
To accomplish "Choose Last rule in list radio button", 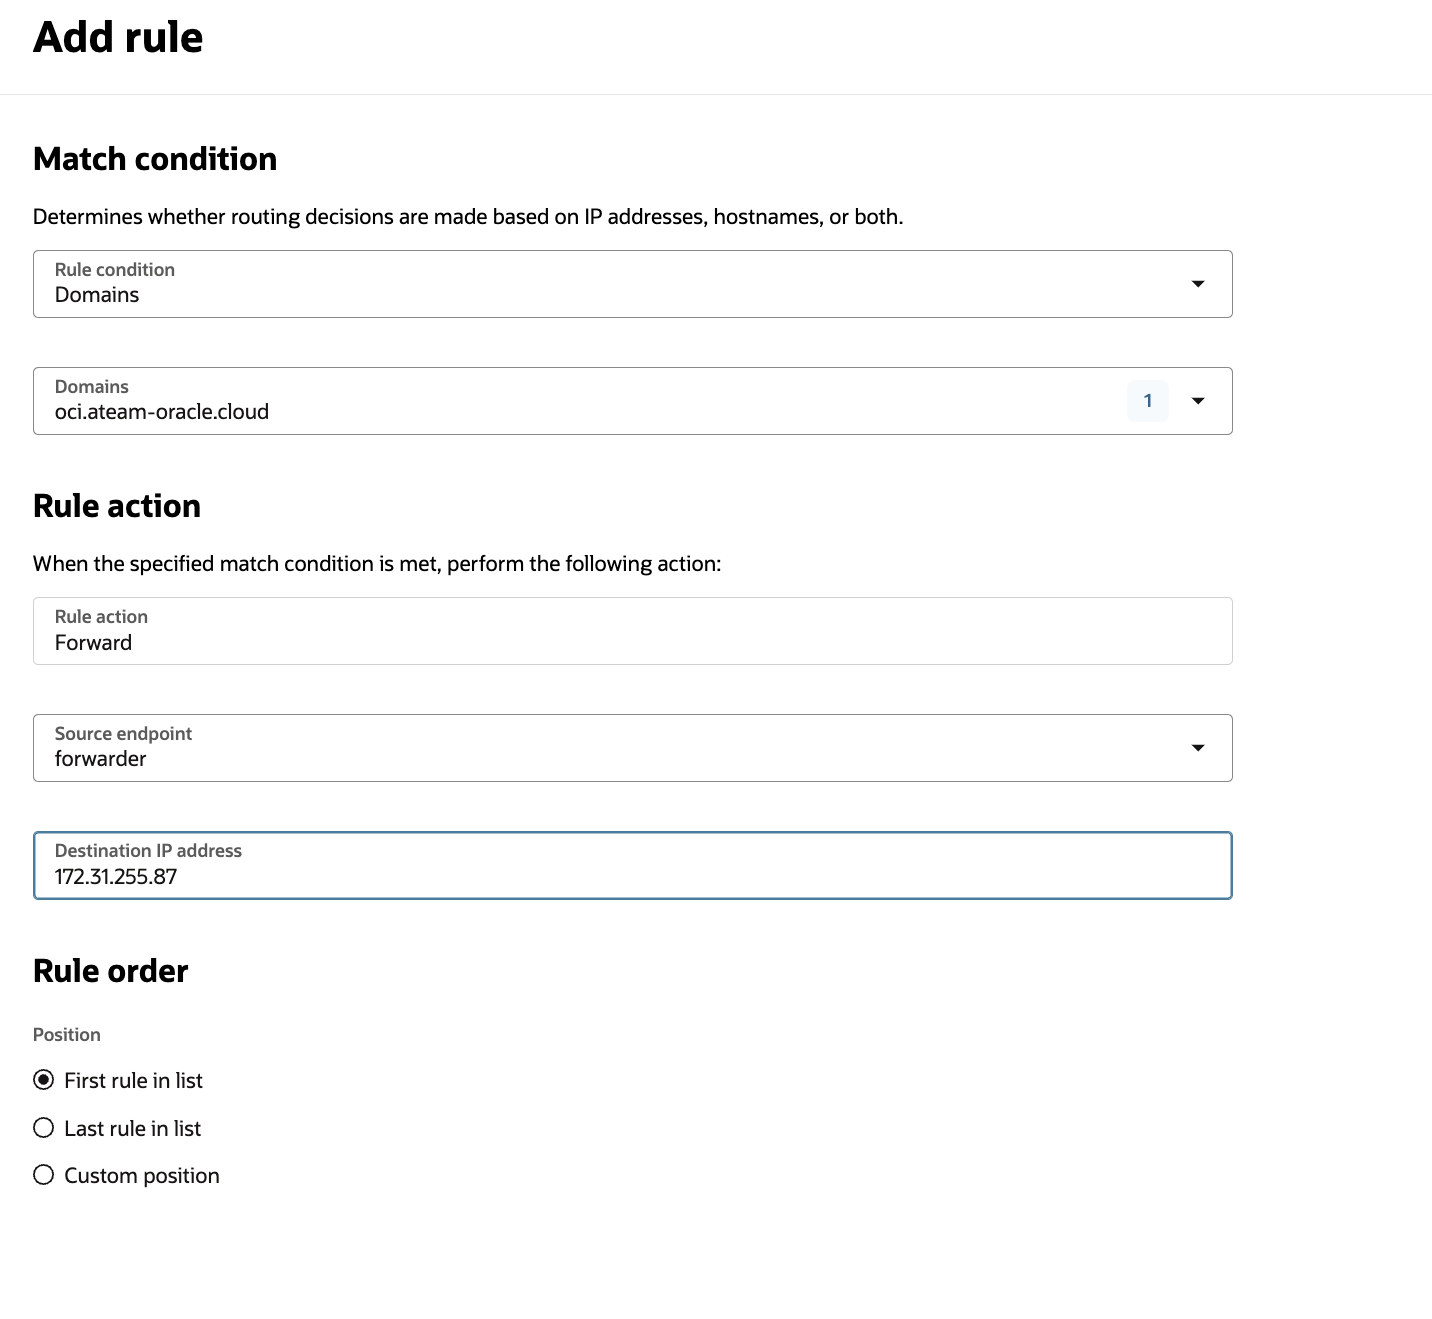I will point(44,1128).
